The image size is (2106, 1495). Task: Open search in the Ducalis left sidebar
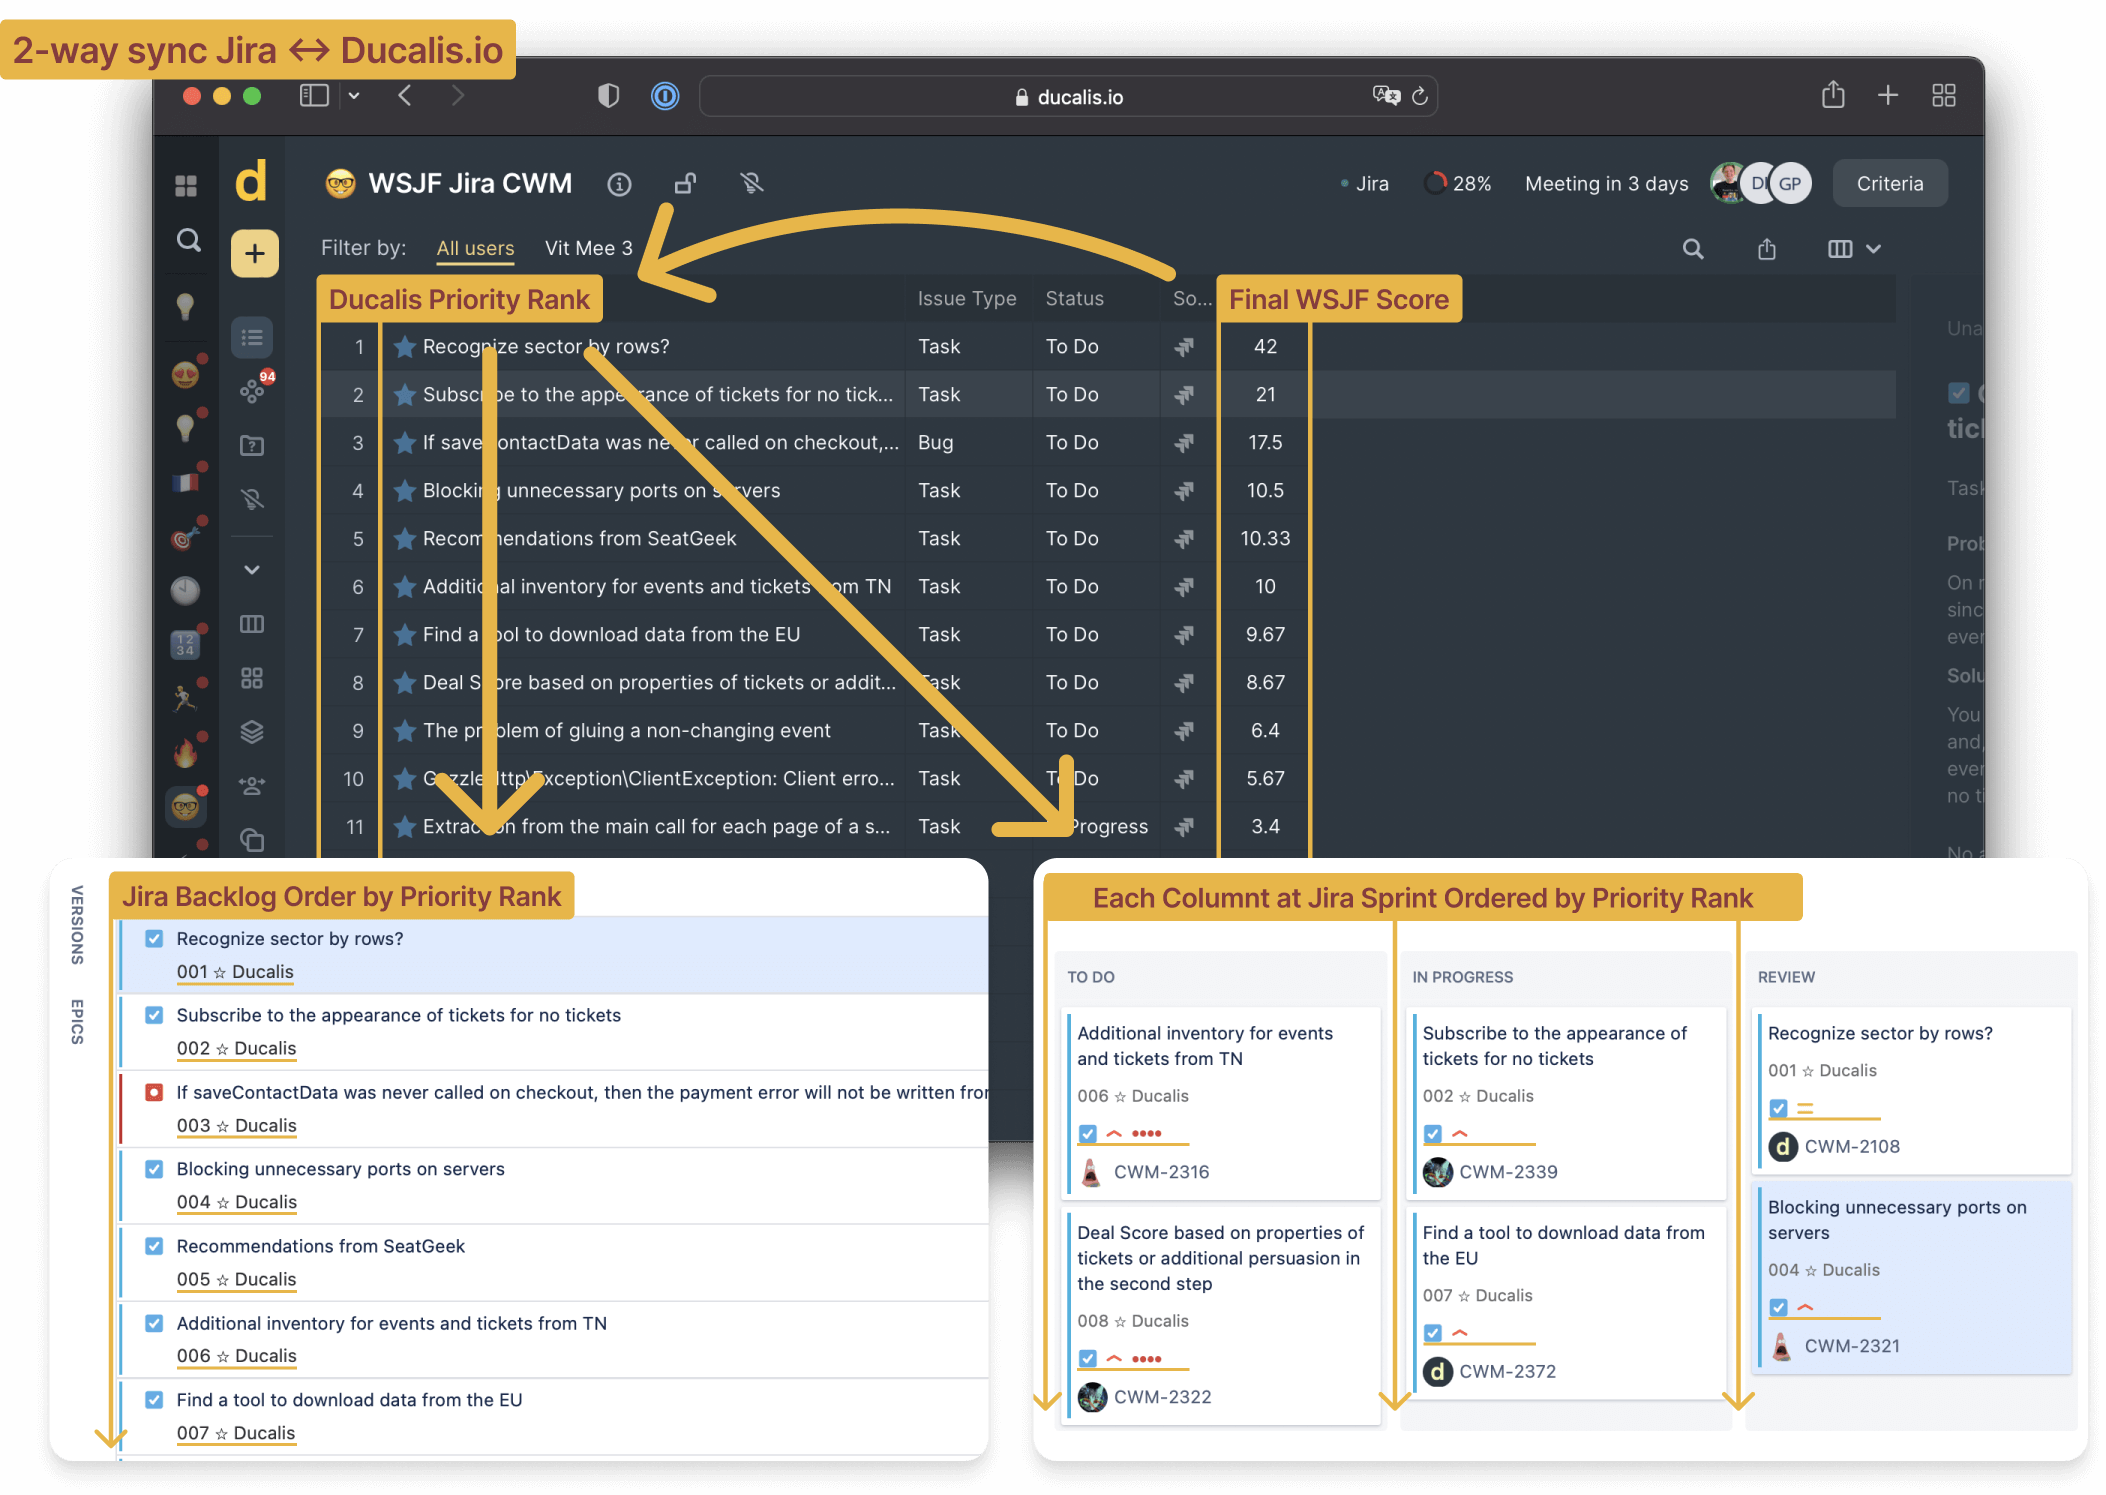coord(187,240)
